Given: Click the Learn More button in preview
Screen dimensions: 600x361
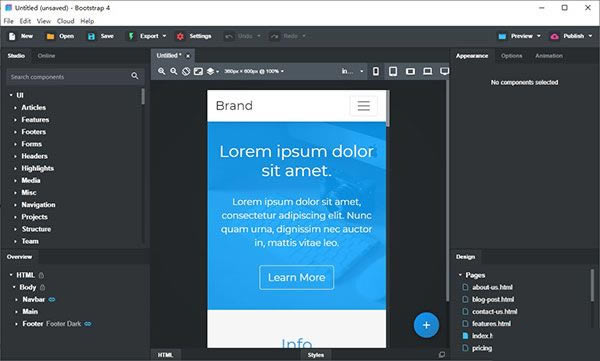Looking at the screenshot, I should [297, 278].
